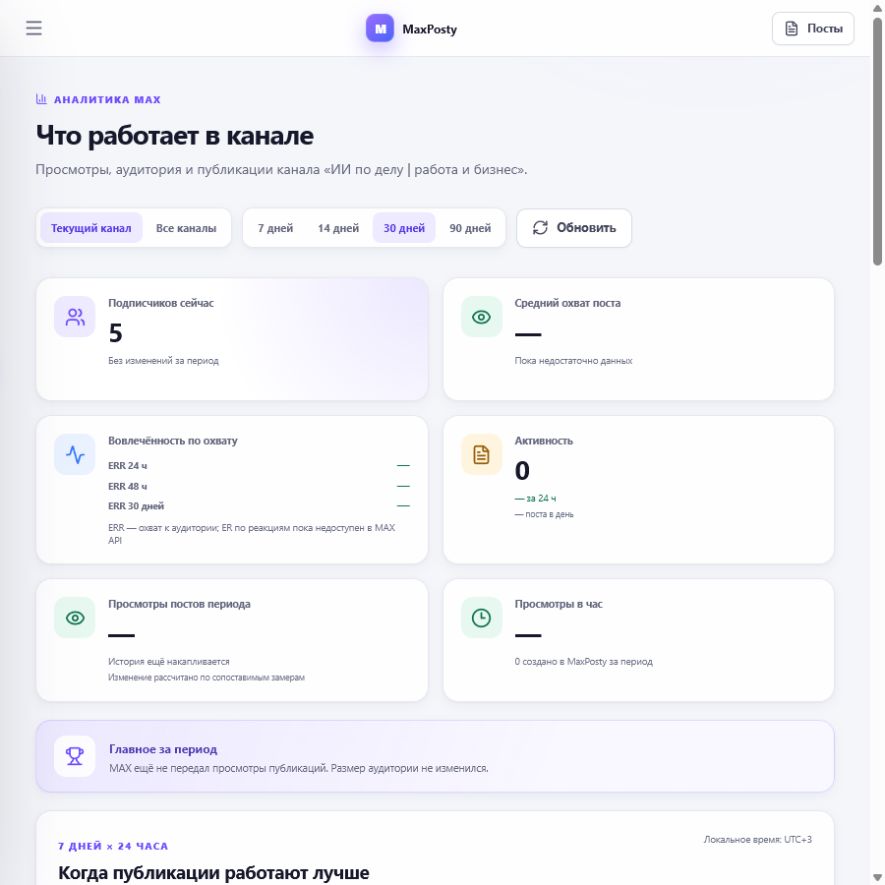The height and width of the screenshot is (885, 885).
Task: Click the subscribers people icon
Action: (x=75, y=317)
